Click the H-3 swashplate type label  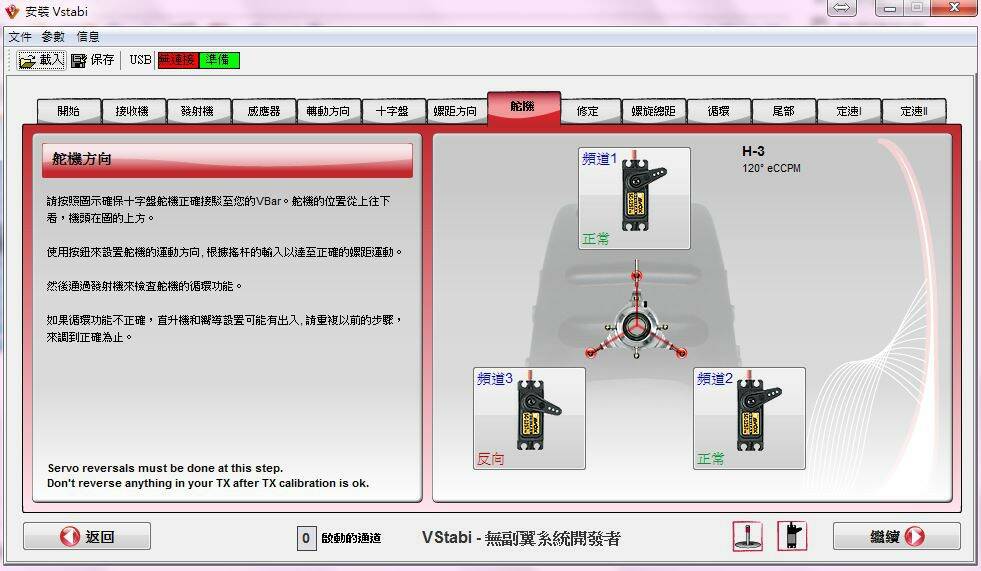pyautogui.click(x=753, y=151)
